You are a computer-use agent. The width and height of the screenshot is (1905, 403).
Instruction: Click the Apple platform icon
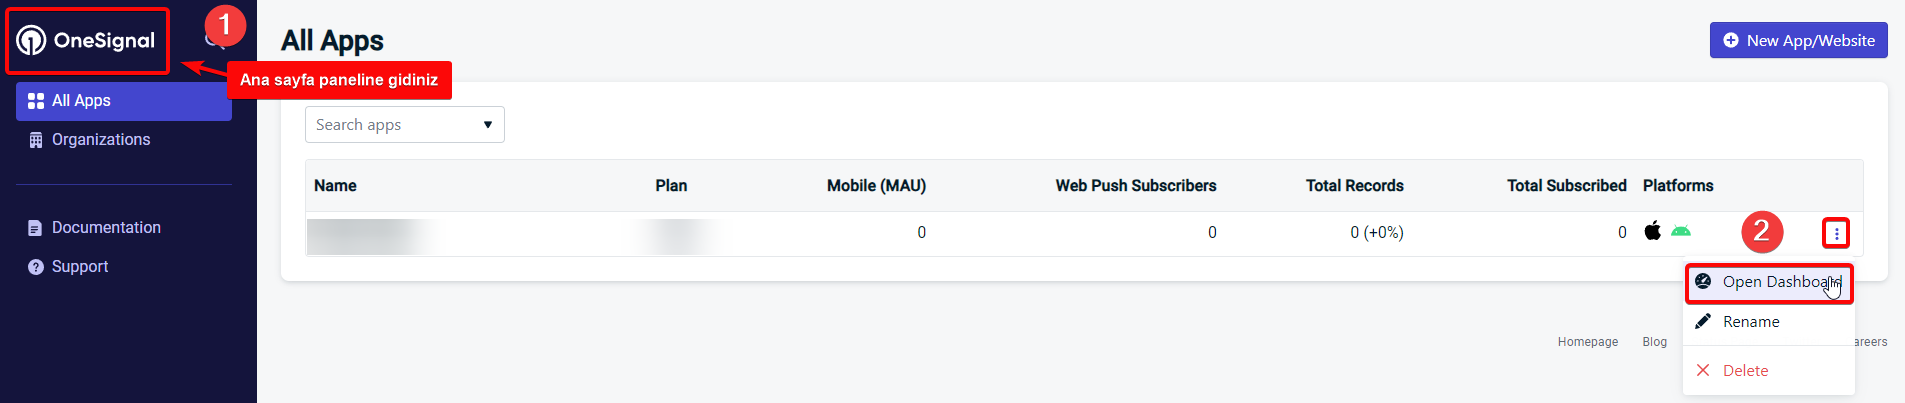1653,231
